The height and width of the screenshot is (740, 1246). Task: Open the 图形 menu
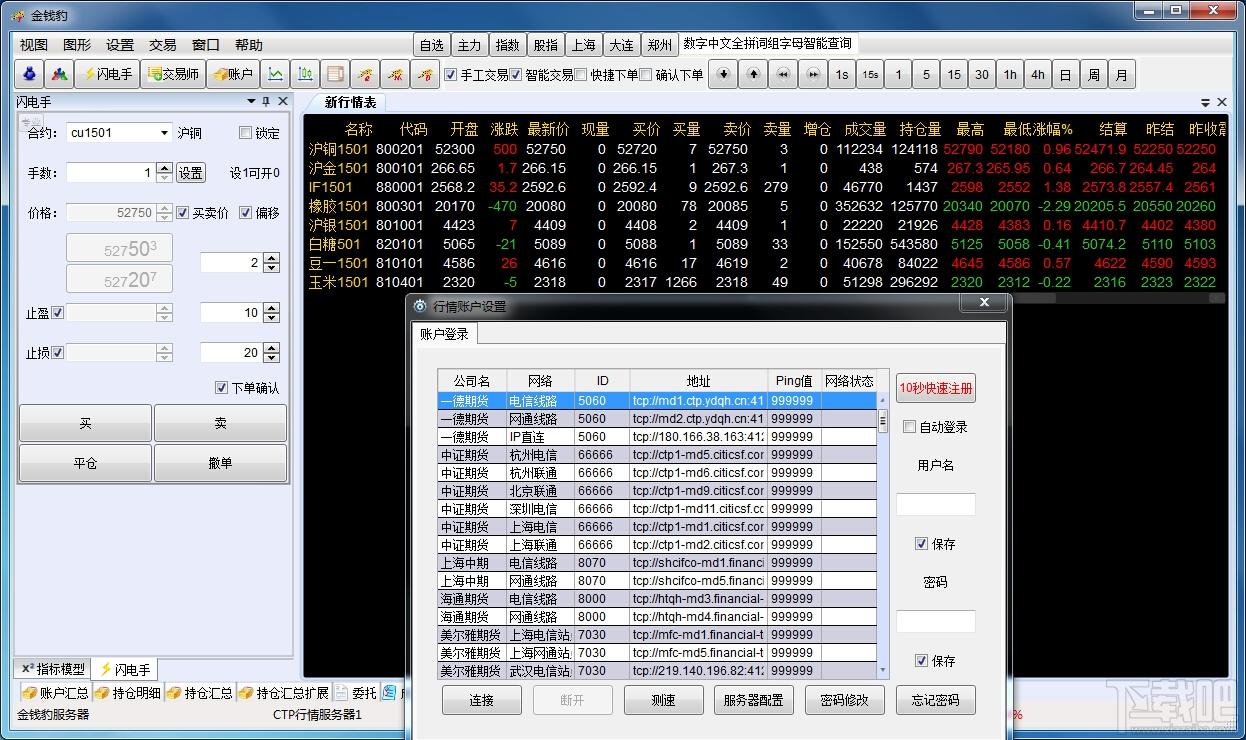coord(77,45)
